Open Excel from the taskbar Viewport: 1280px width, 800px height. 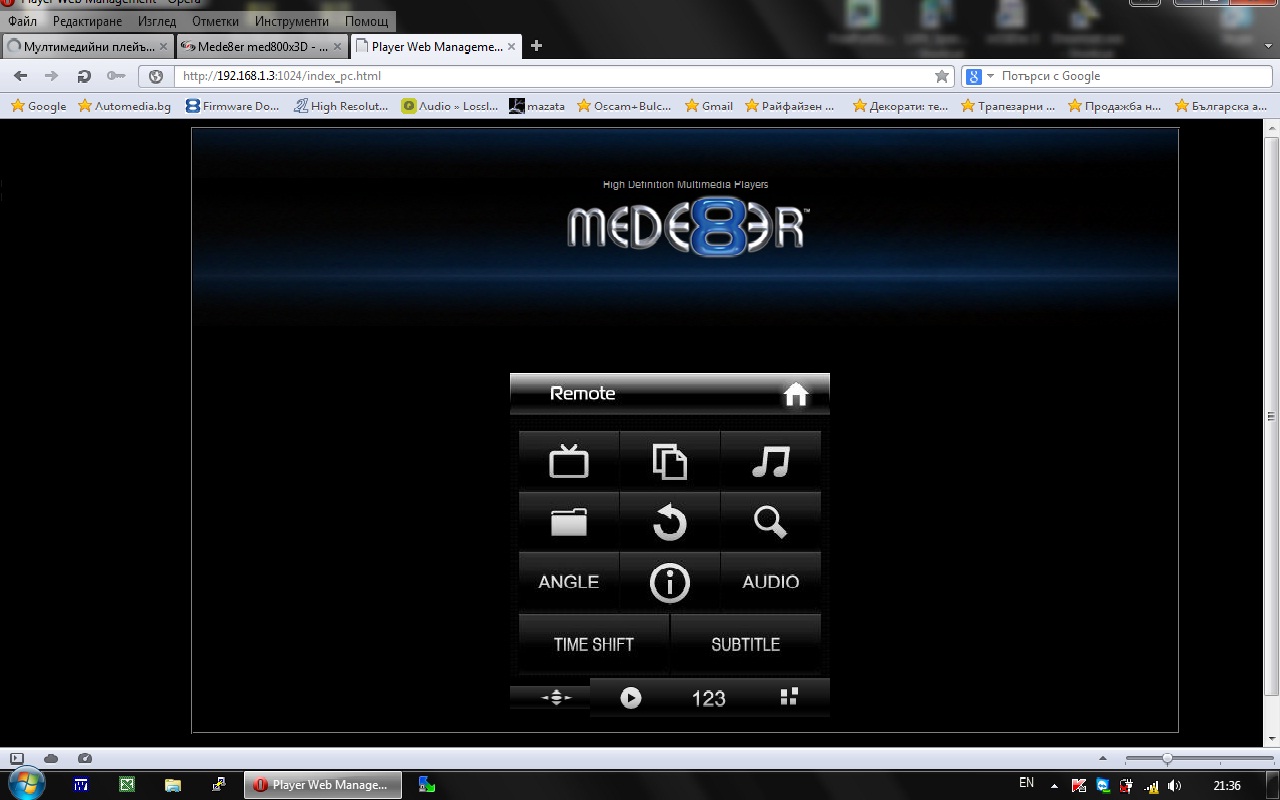pos(127,785)
